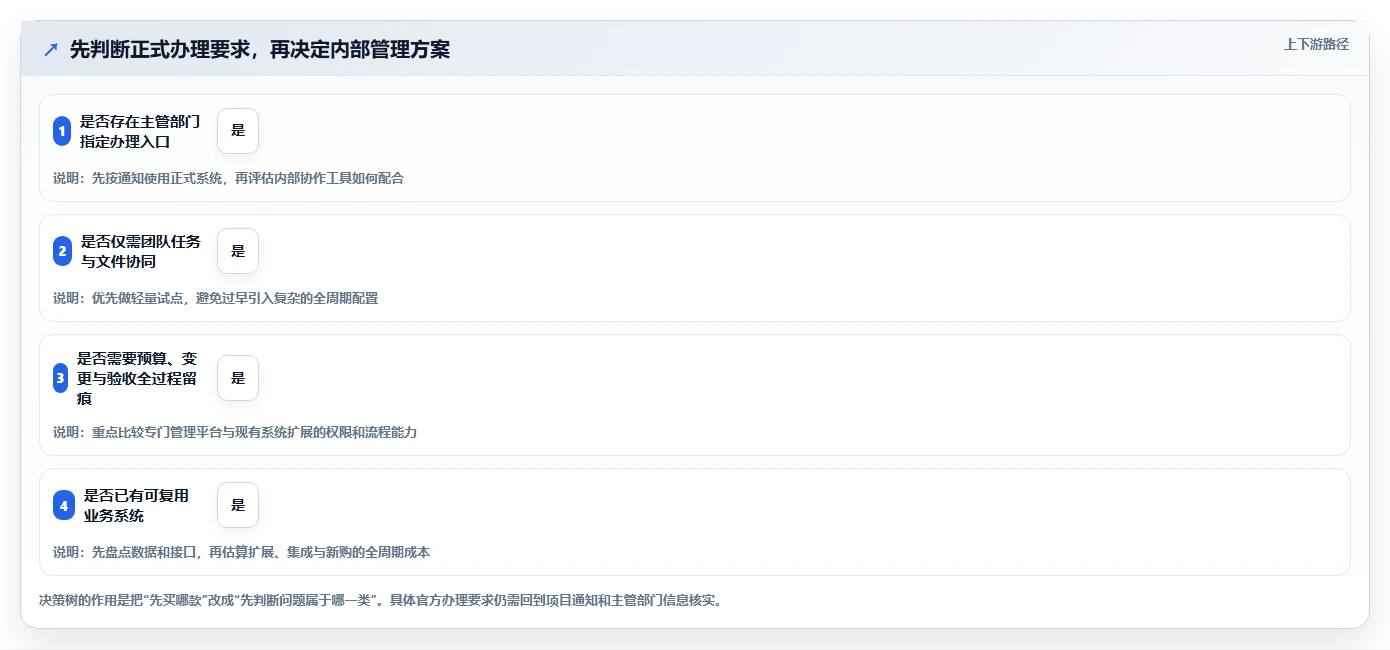Image resolution: width=1390 pixels, height=650 pixels.
Task: Choose 是 for 预算、变更与验收全过程留痕
Action: point(238,378)
